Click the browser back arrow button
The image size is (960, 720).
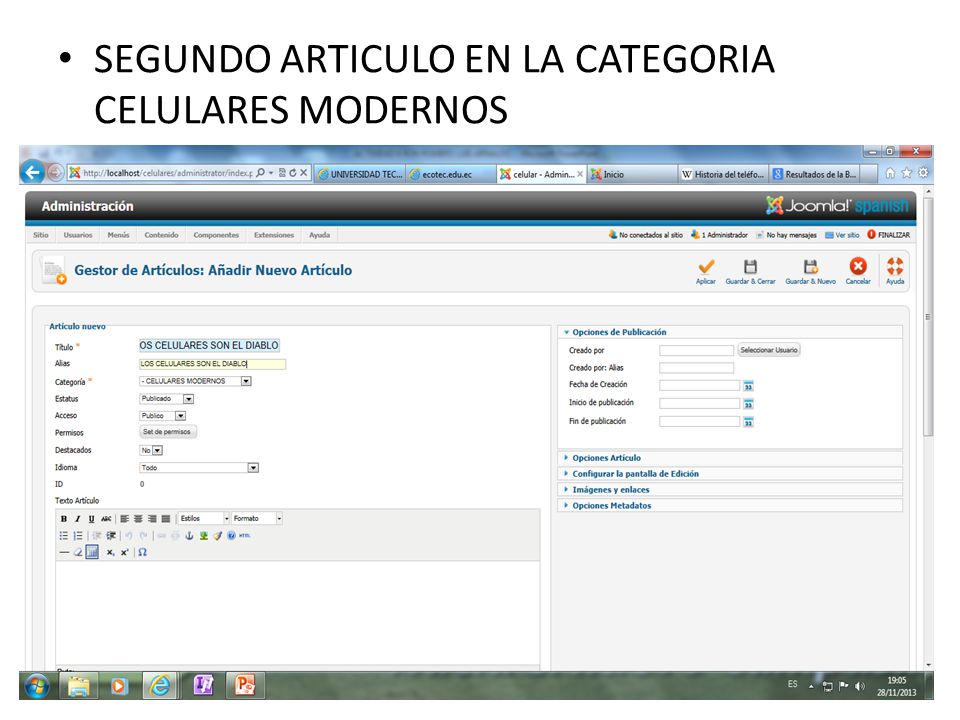point(32,173)
